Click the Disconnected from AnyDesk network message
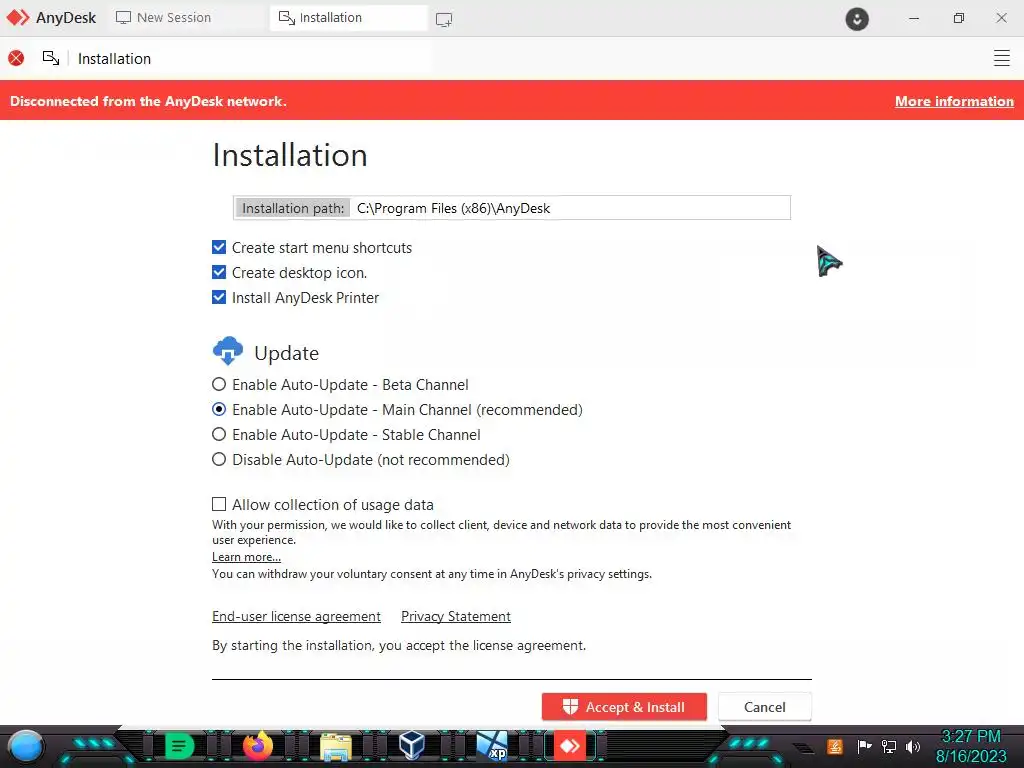The width and height of the screenshot is (1024, 768). point(148,101)
